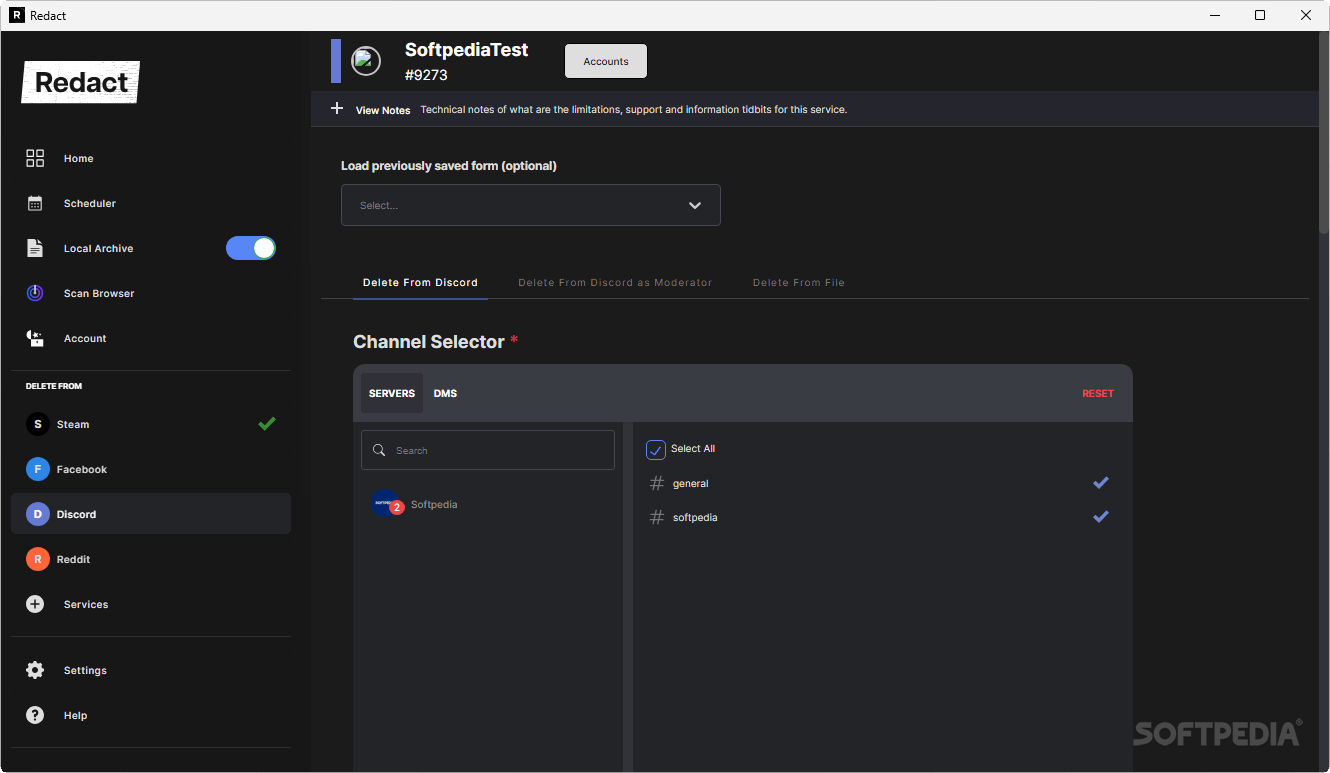This screenshot has height=773, width=1330.
Task: Click the Steam label in sidebar
Action: point(73,424)
